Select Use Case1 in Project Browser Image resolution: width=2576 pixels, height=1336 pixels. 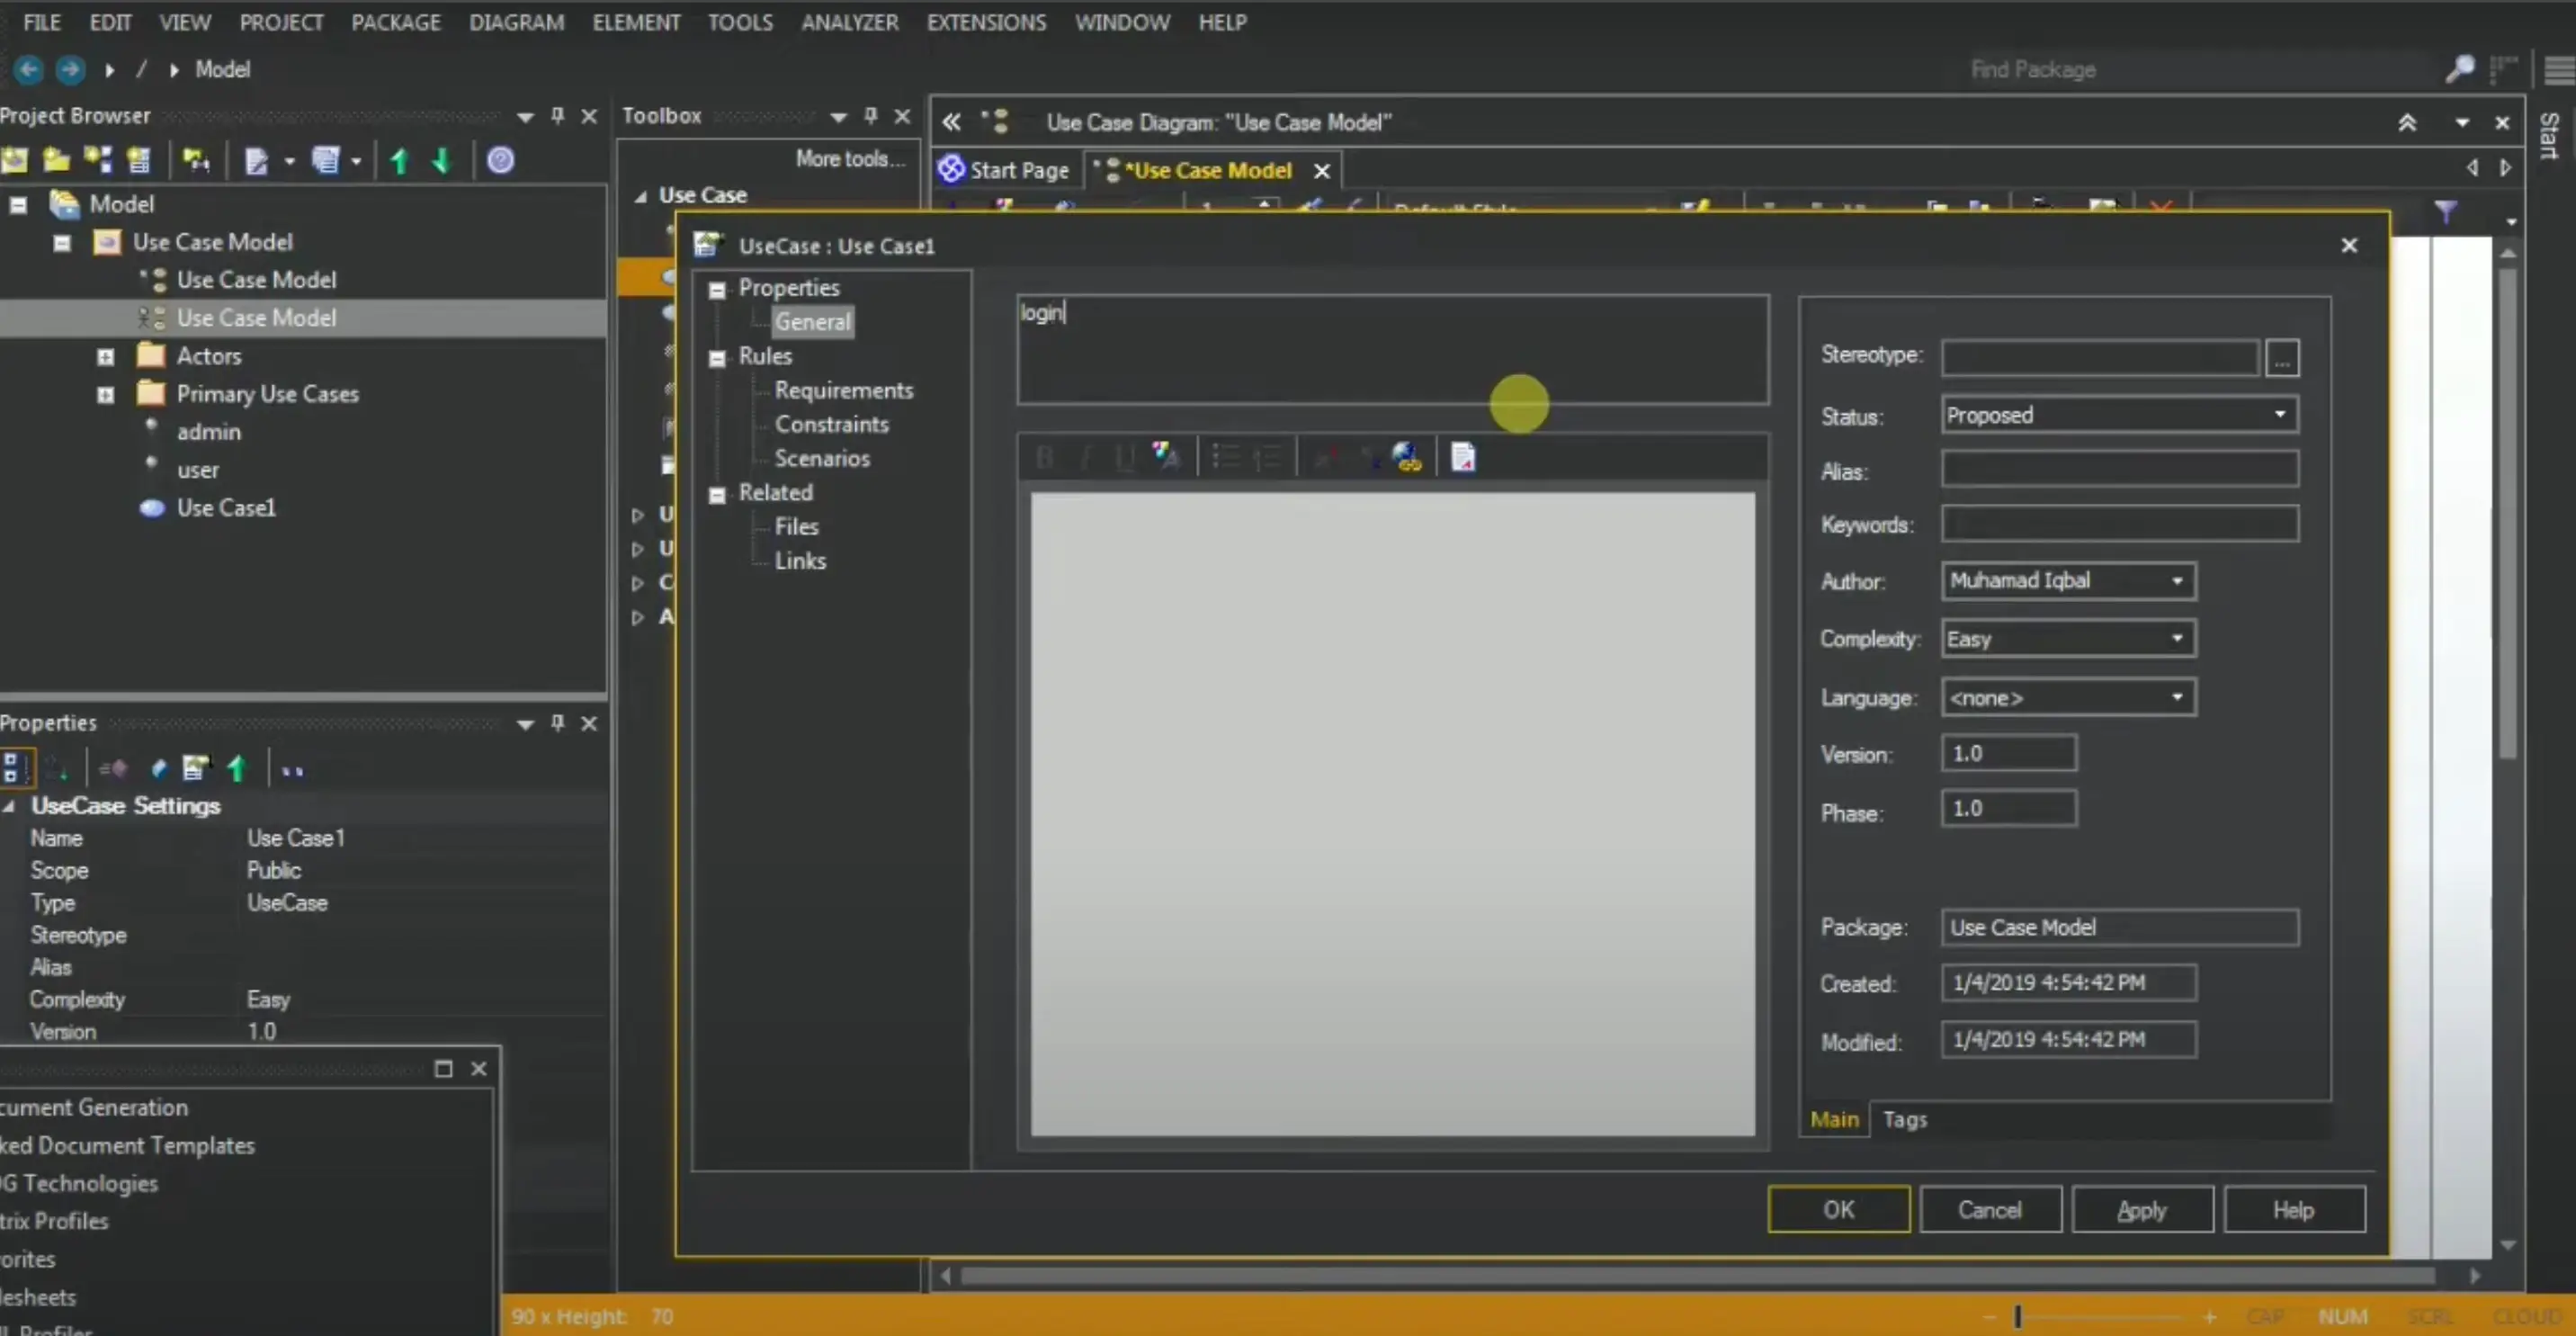[226, 508]
